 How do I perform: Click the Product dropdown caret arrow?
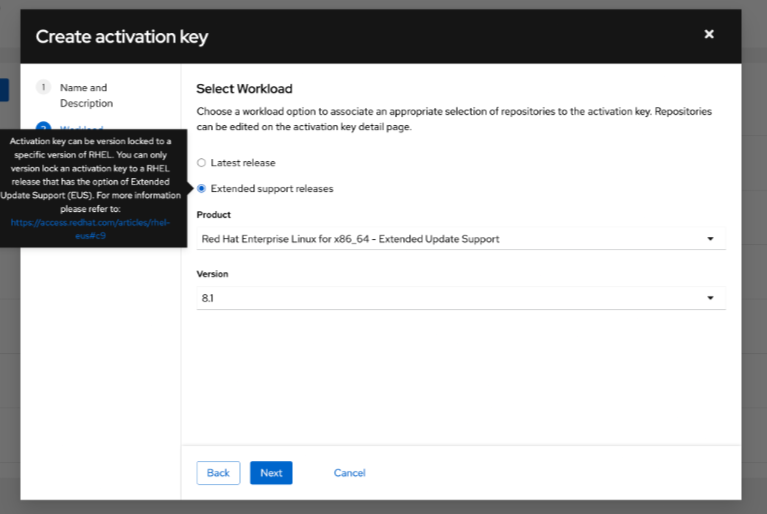(x=710, y=239)
